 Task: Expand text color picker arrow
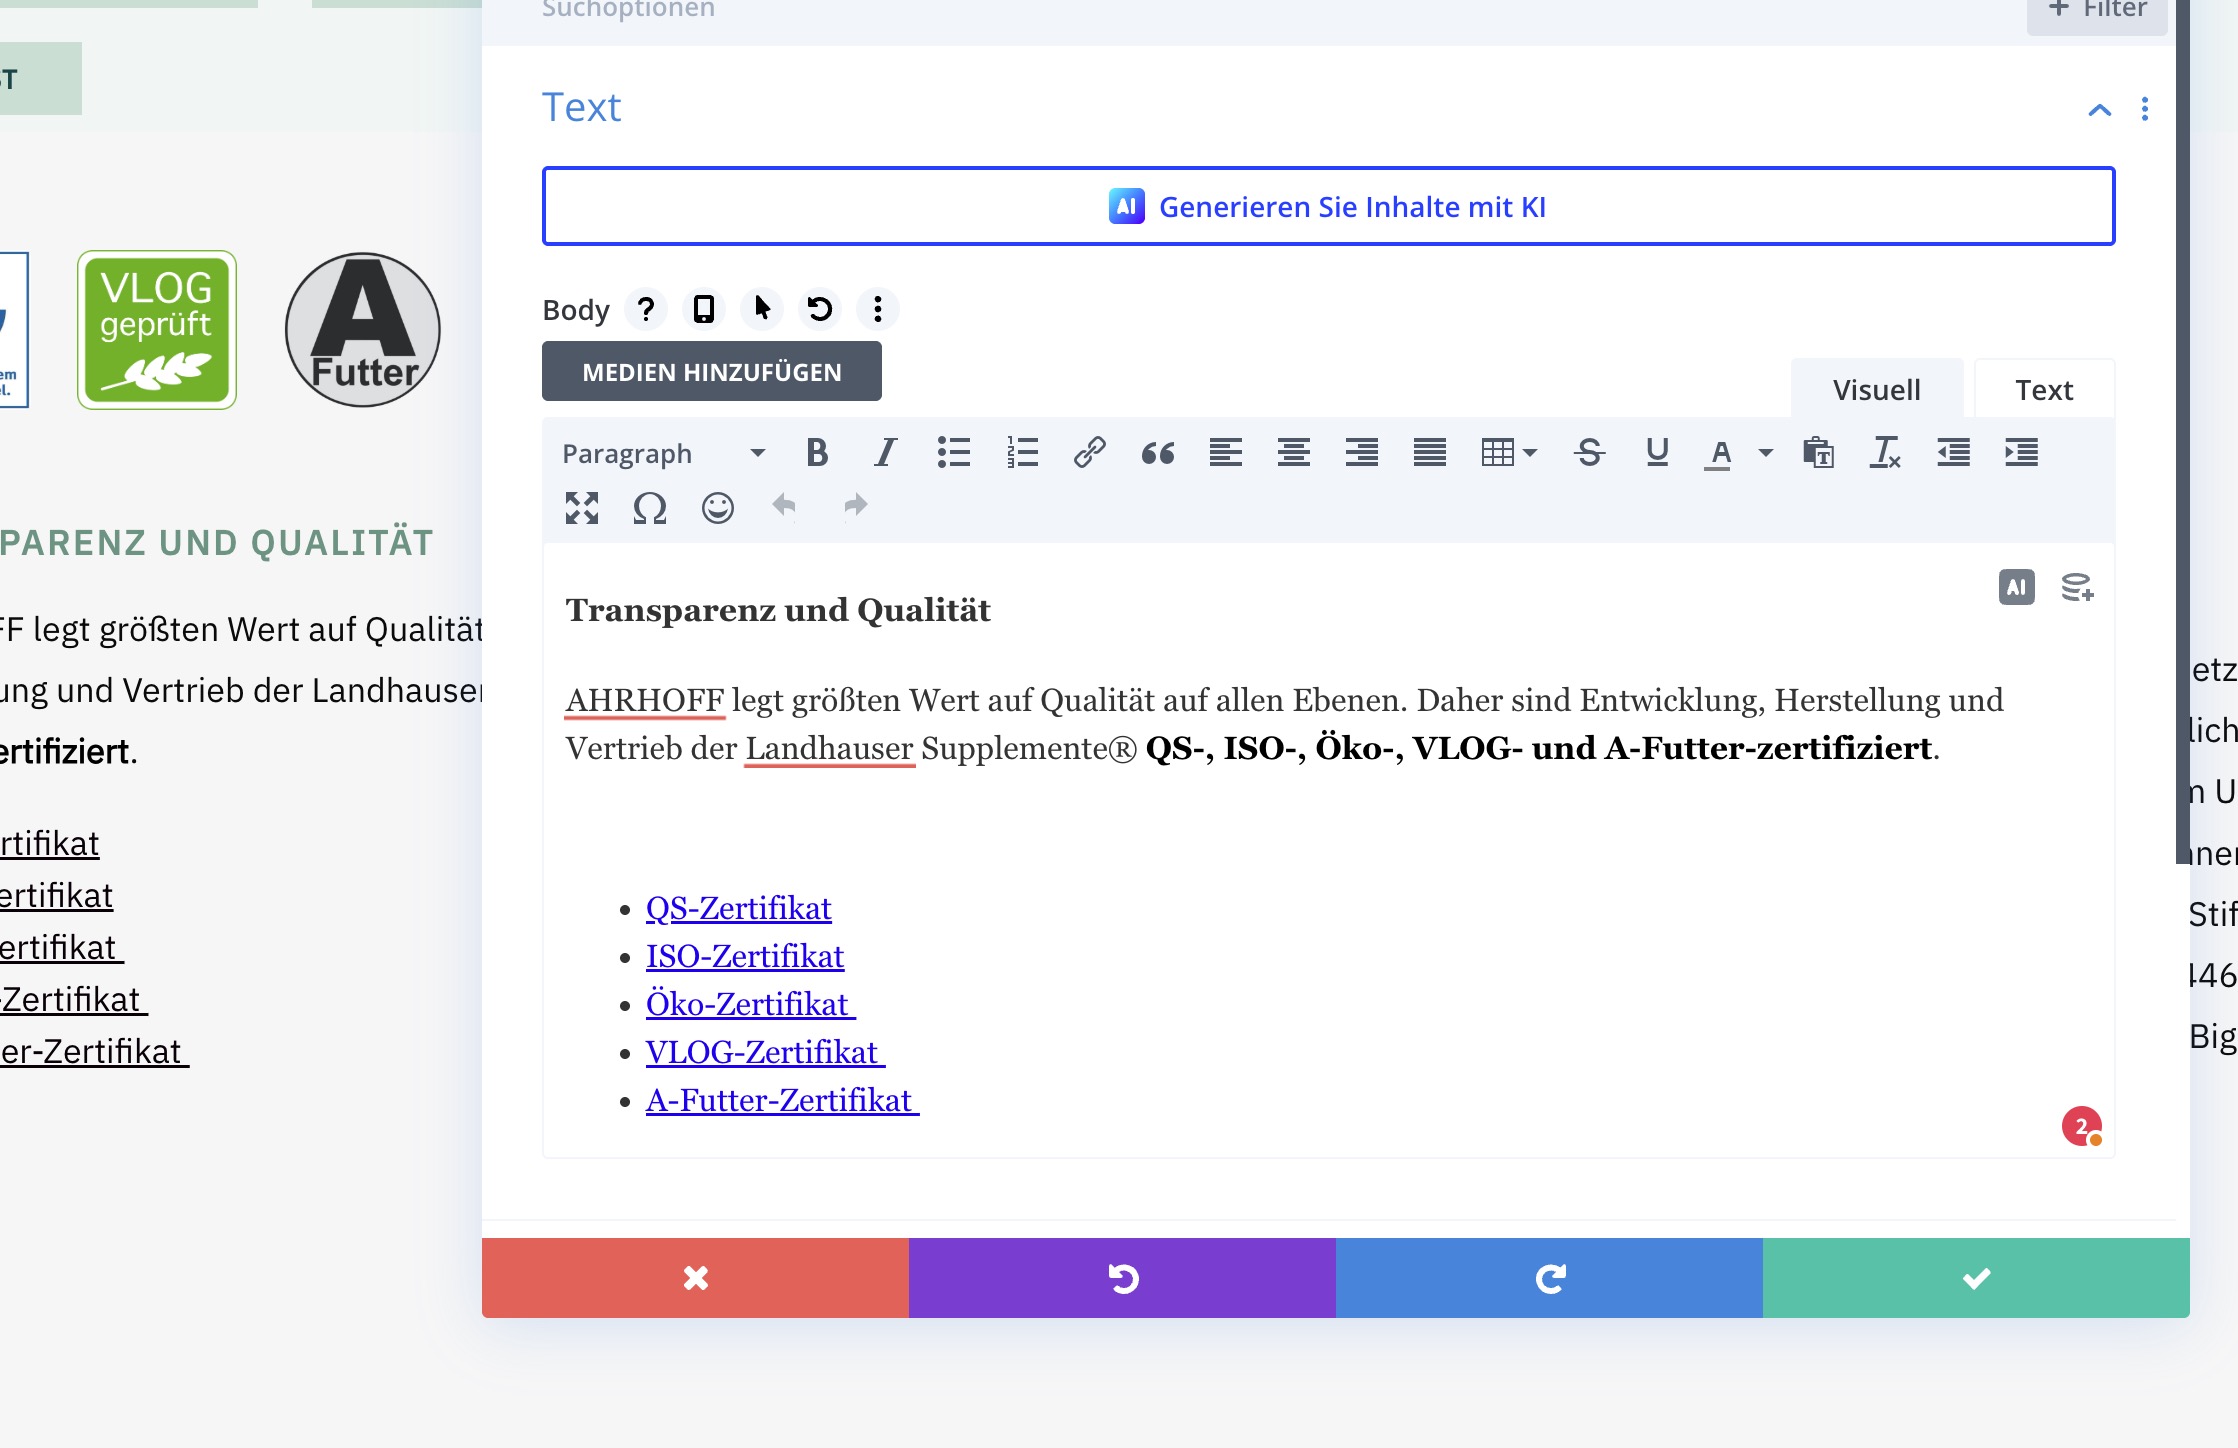coord(1765,453)
